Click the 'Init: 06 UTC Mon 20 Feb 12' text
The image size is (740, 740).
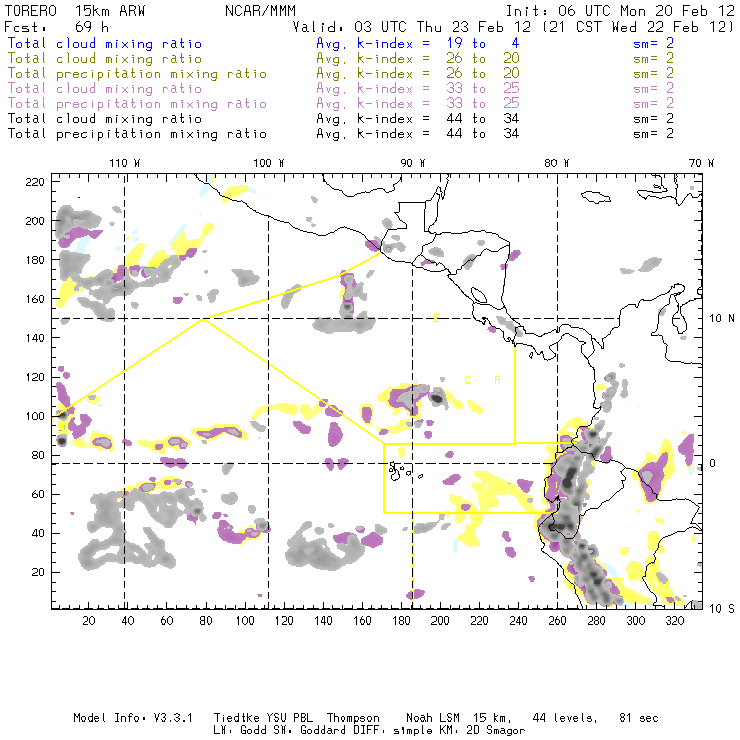pos(620,11)
